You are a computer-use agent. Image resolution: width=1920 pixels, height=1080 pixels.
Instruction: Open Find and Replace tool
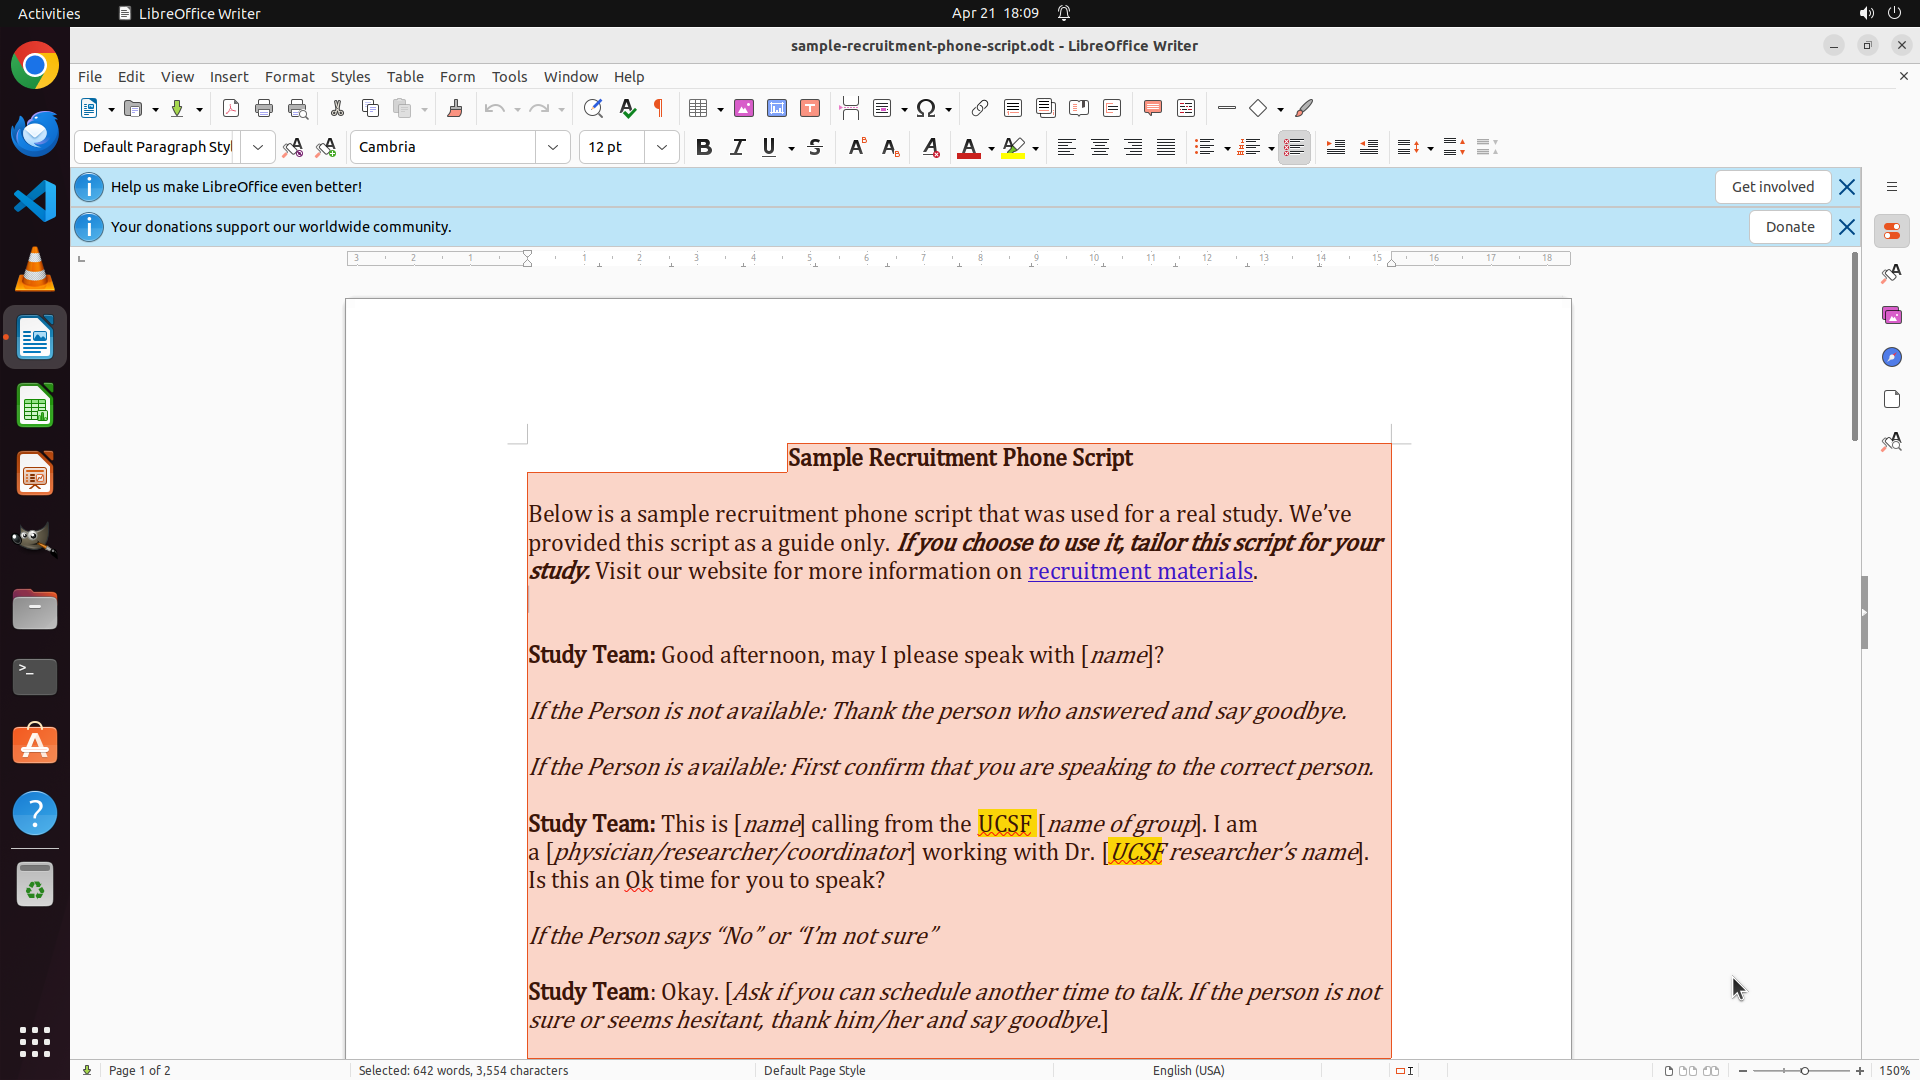coord(593,108)
